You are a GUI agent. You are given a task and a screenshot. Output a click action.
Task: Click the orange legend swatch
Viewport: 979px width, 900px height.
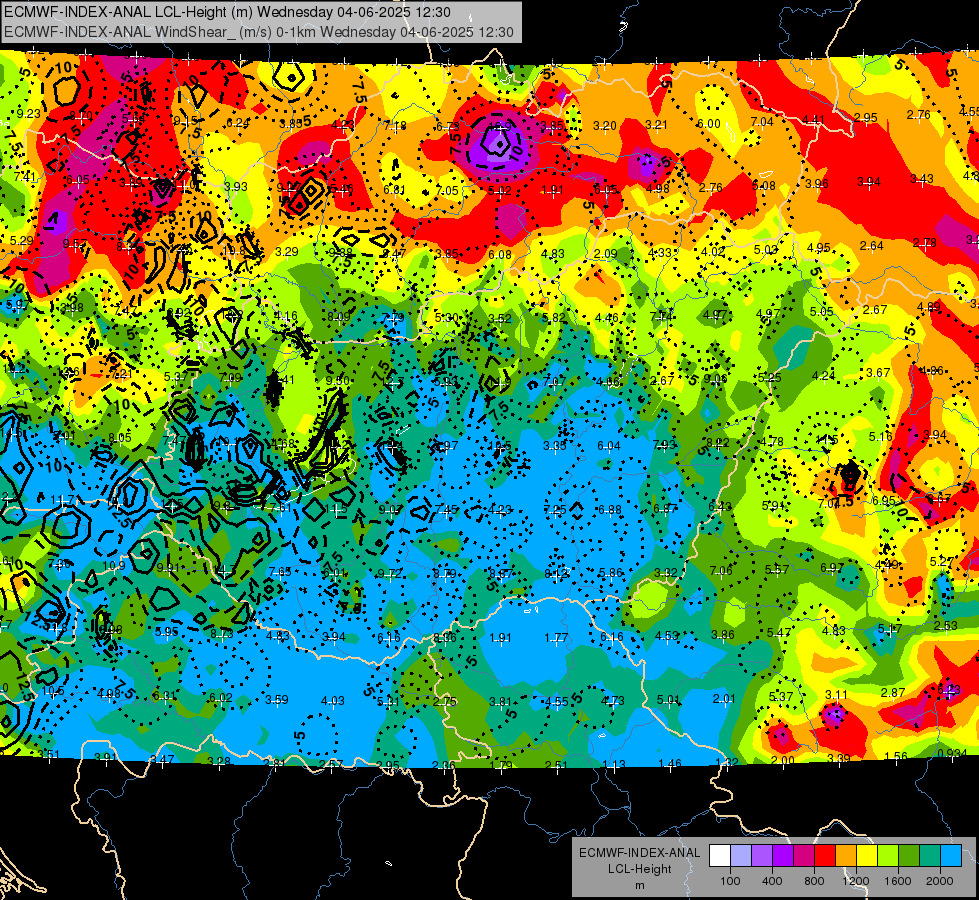pyautogui.click(x=846, y=856)
